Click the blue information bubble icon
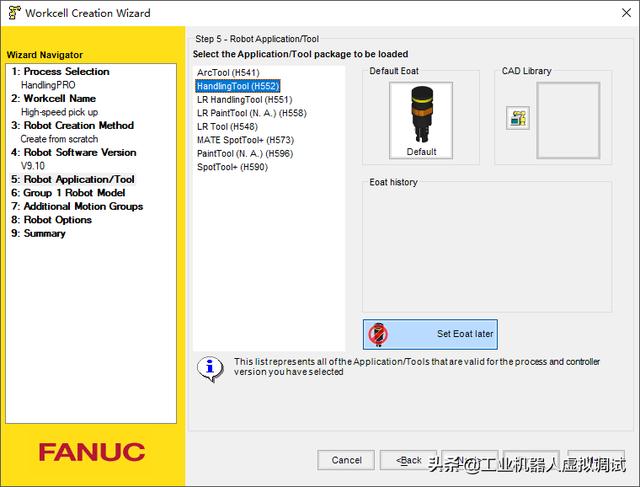This screenshot has width=640, height=487. coord(210,368)
